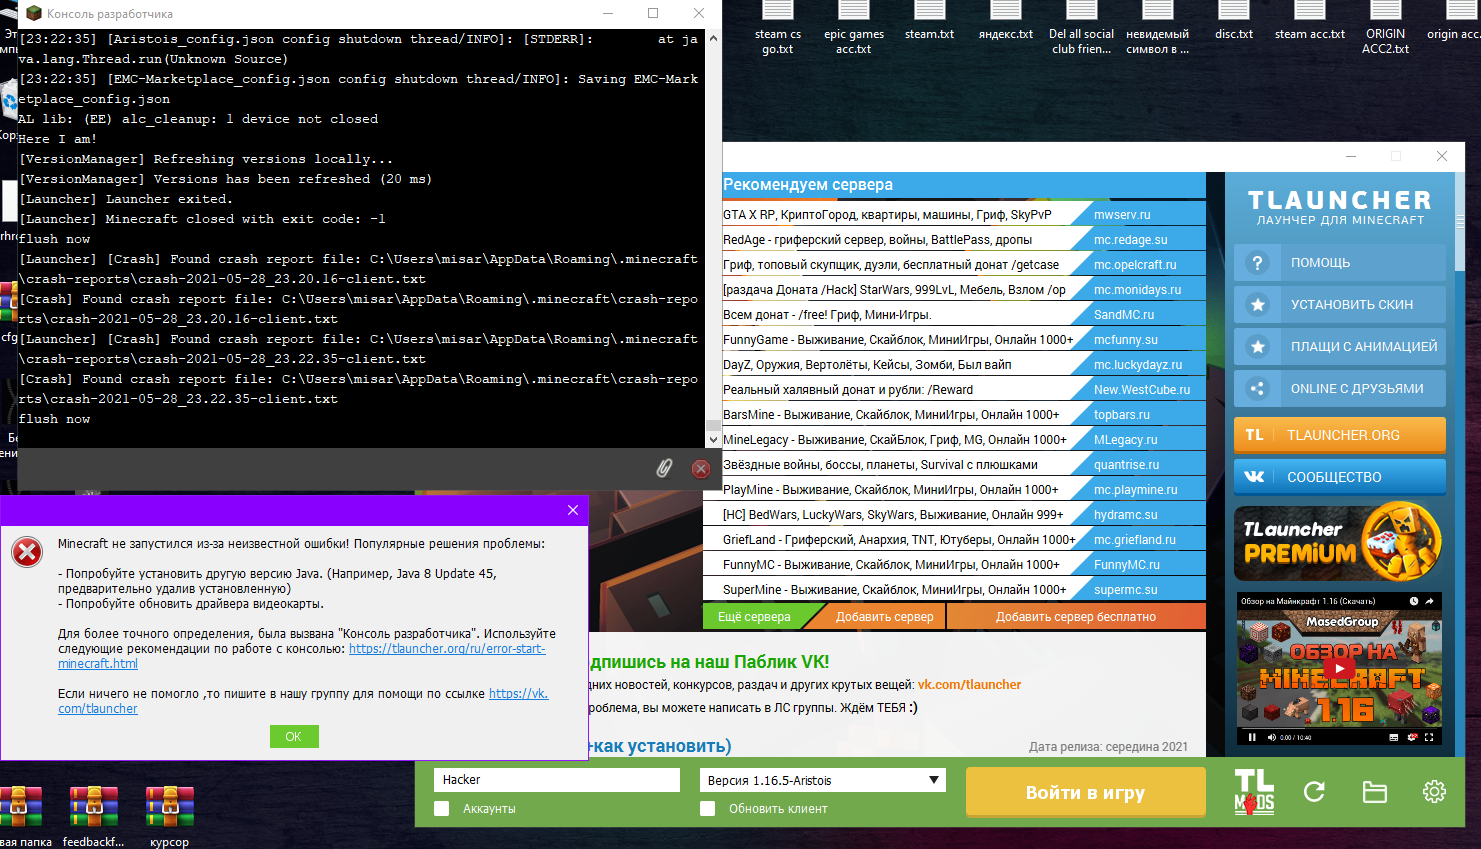Select server supermc.su
This screenshot has width=1481, height=849.
[x=1126, y=590]
